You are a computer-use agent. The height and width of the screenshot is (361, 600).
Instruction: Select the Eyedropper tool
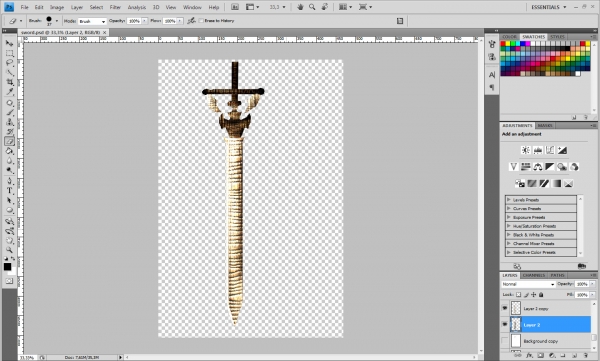click(10, 92)
